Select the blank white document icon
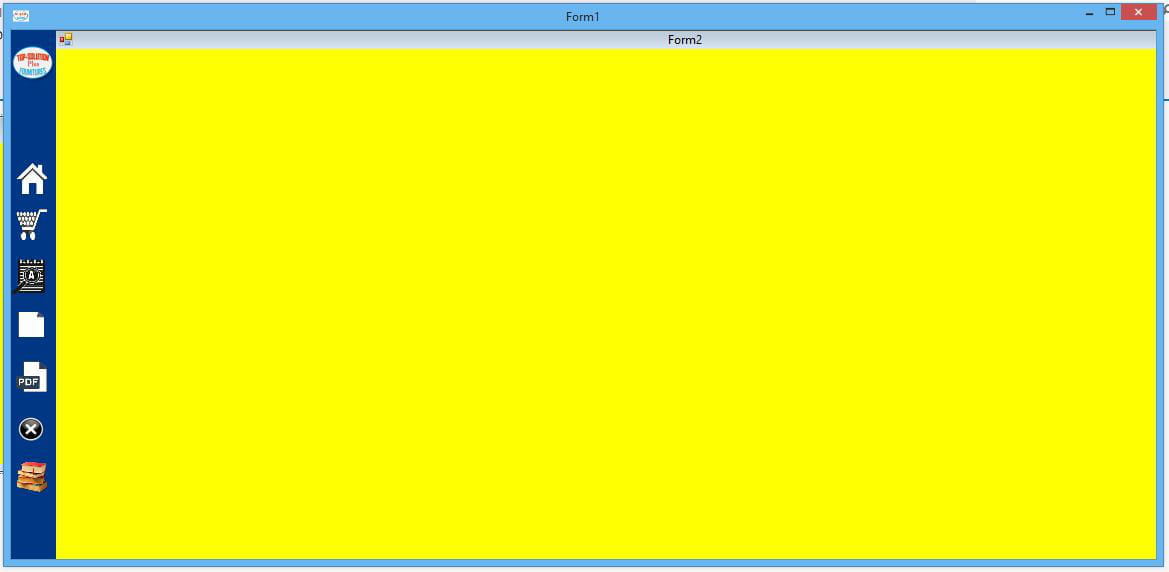This screenshot has width=1169, height=572. (32, 324)
